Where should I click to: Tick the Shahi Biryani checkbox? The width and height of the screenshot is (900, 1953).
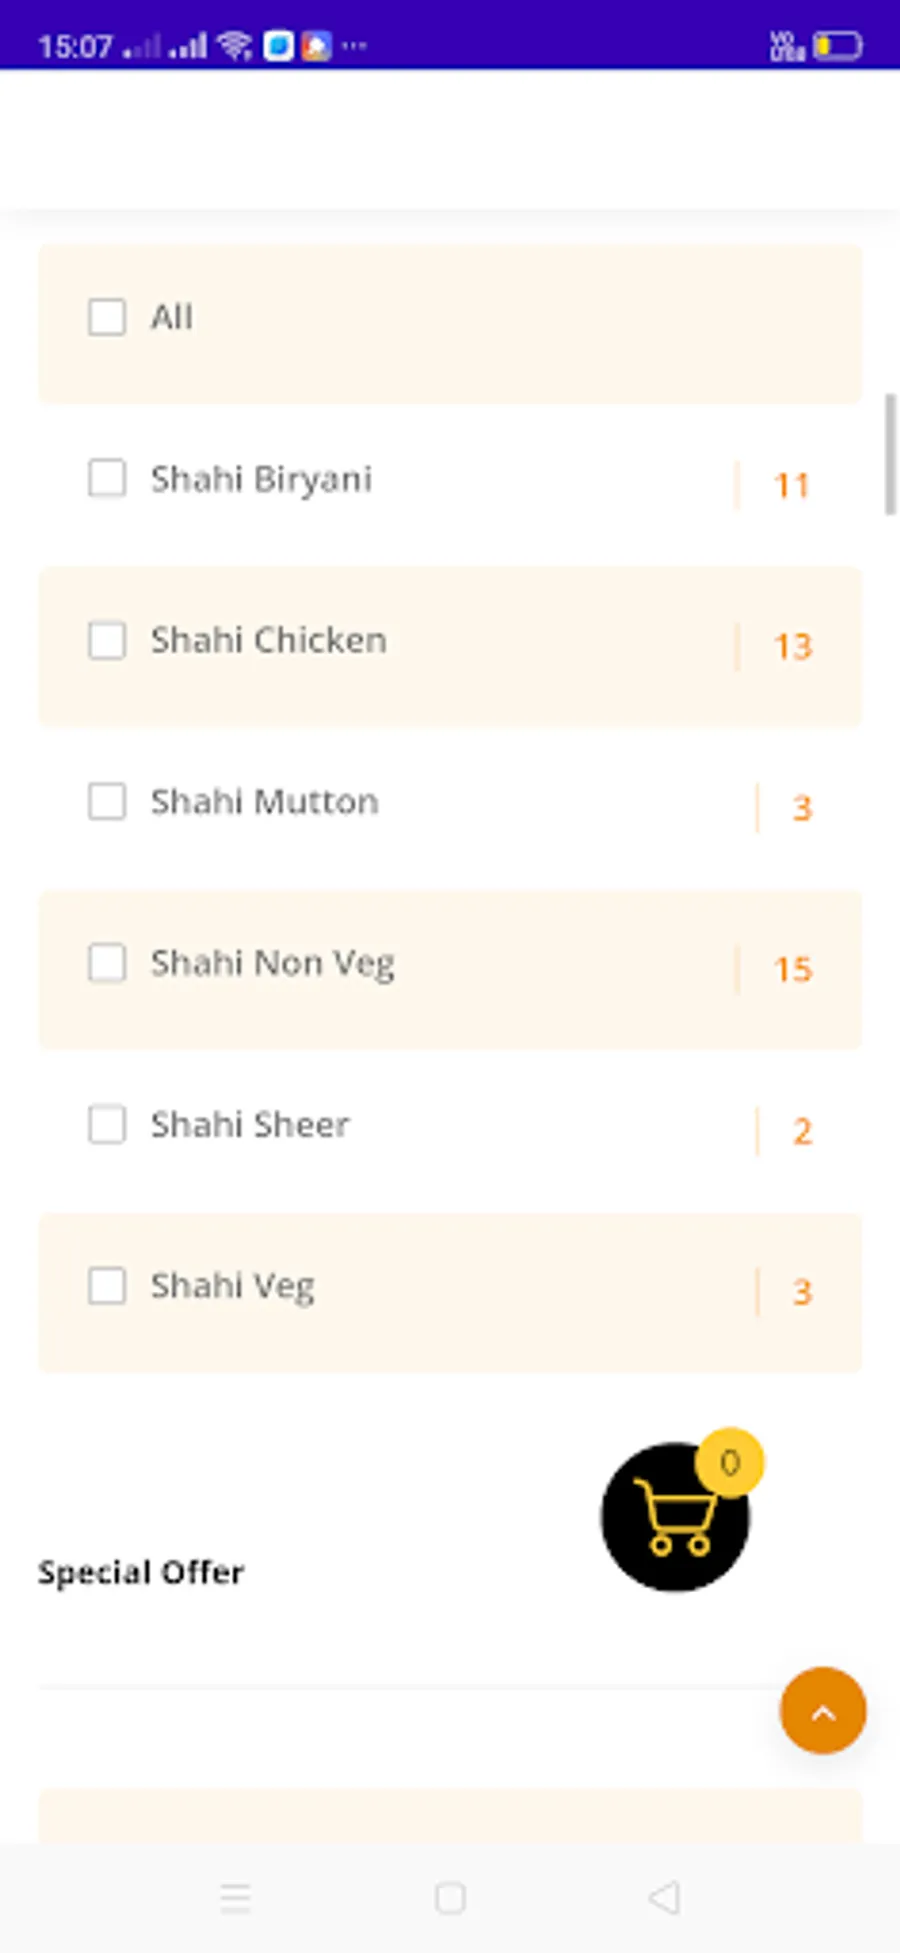tap(107, 478)
